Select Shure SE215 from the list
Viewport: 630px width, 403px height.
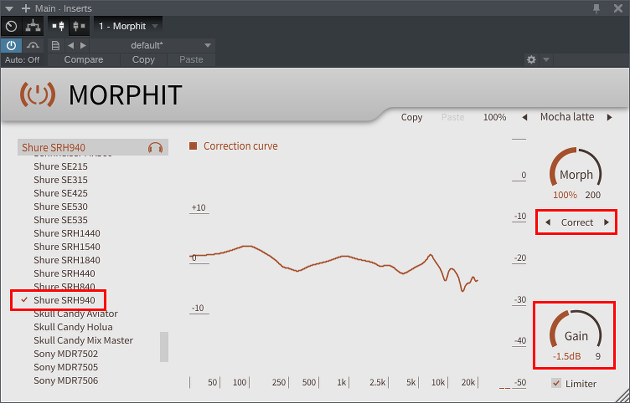point(60,166)
